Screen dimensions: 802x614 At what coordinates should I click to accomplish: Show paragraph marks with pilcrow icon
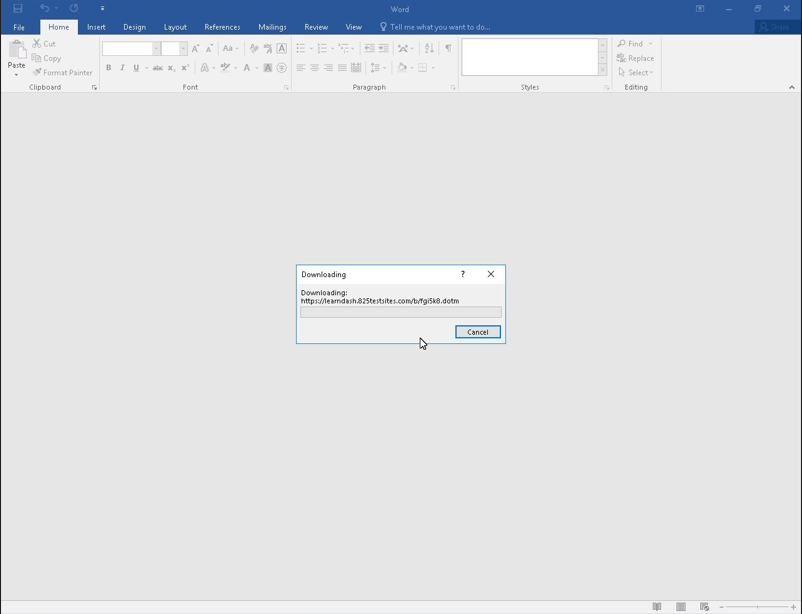[x=448, y=48]
